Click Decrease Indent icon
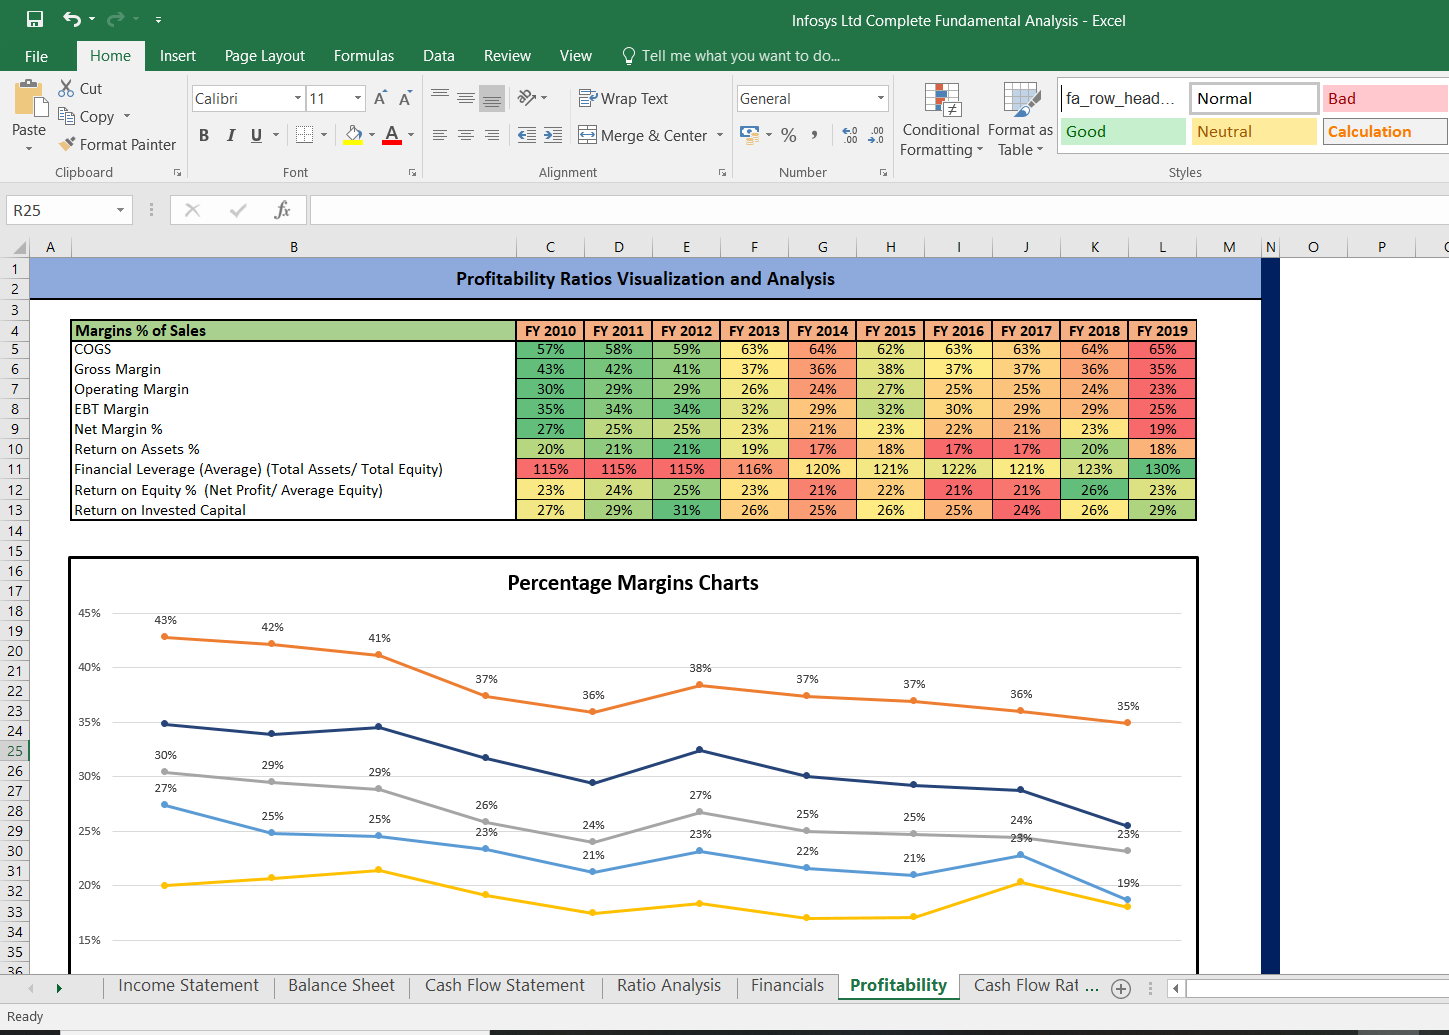The width and height of the screenshot is (1449, 1035). tap(527, 135)
